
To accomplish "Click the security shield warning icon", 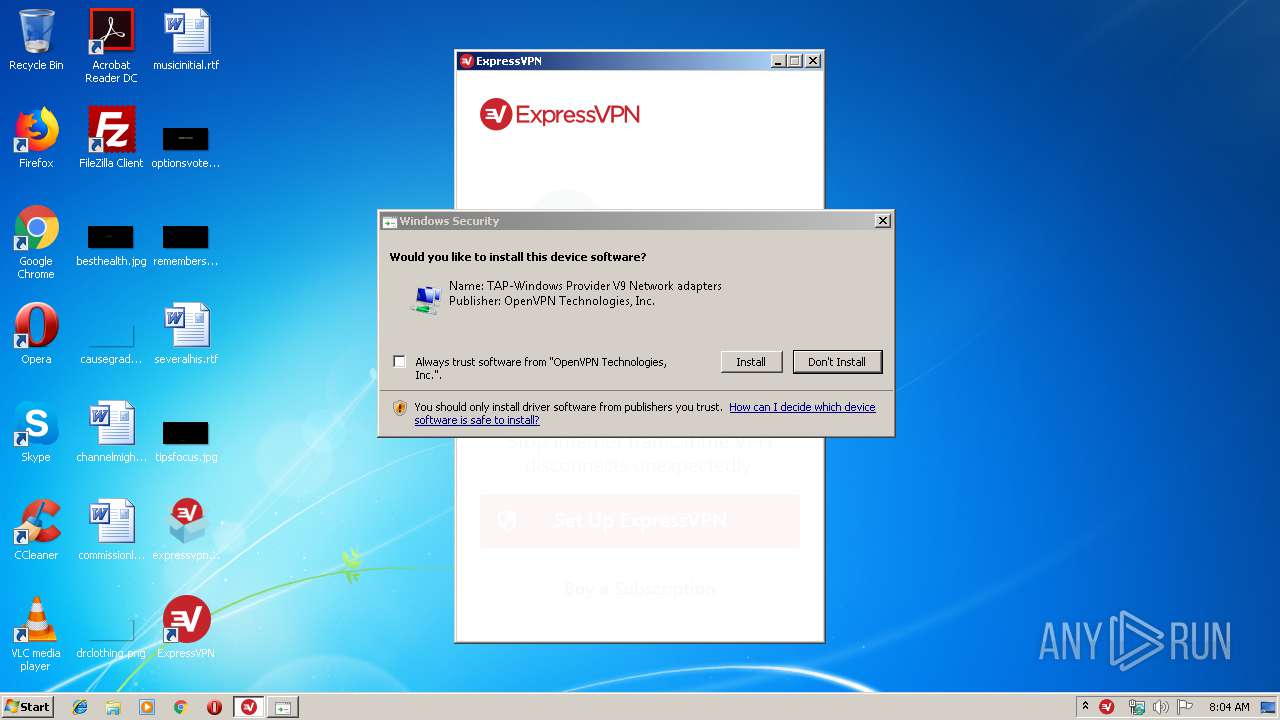I will 400,408.
